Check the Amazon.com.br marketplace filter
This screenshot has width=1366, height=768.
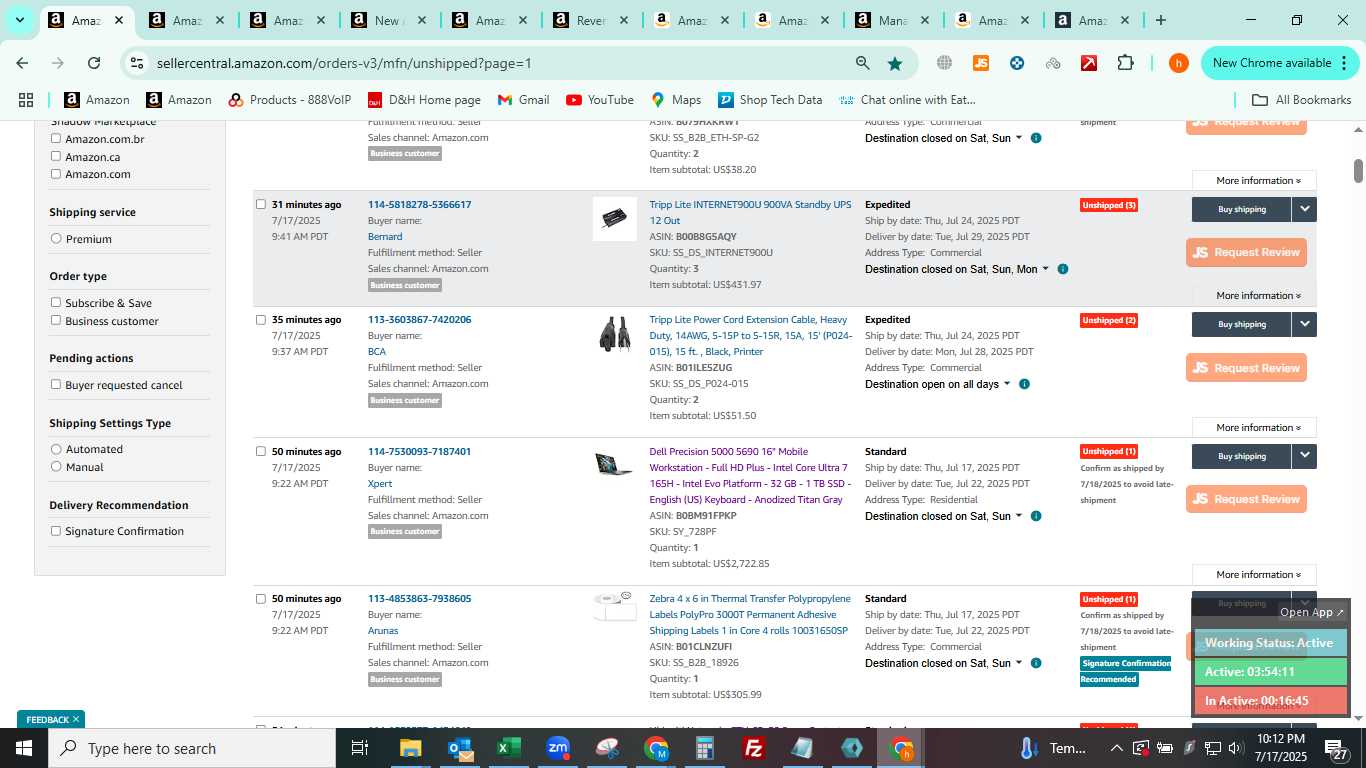(56, 139)
